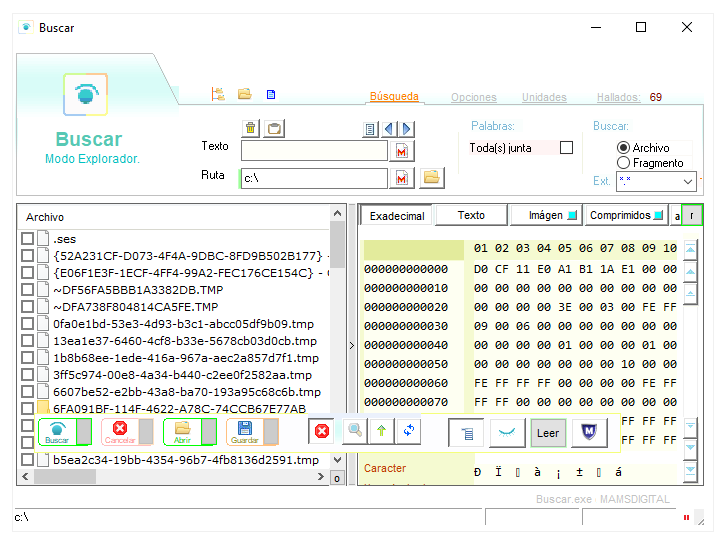Screen dimensions: 720x540
Task: Click the Cancelar red X button
Action: click(120, 432)
